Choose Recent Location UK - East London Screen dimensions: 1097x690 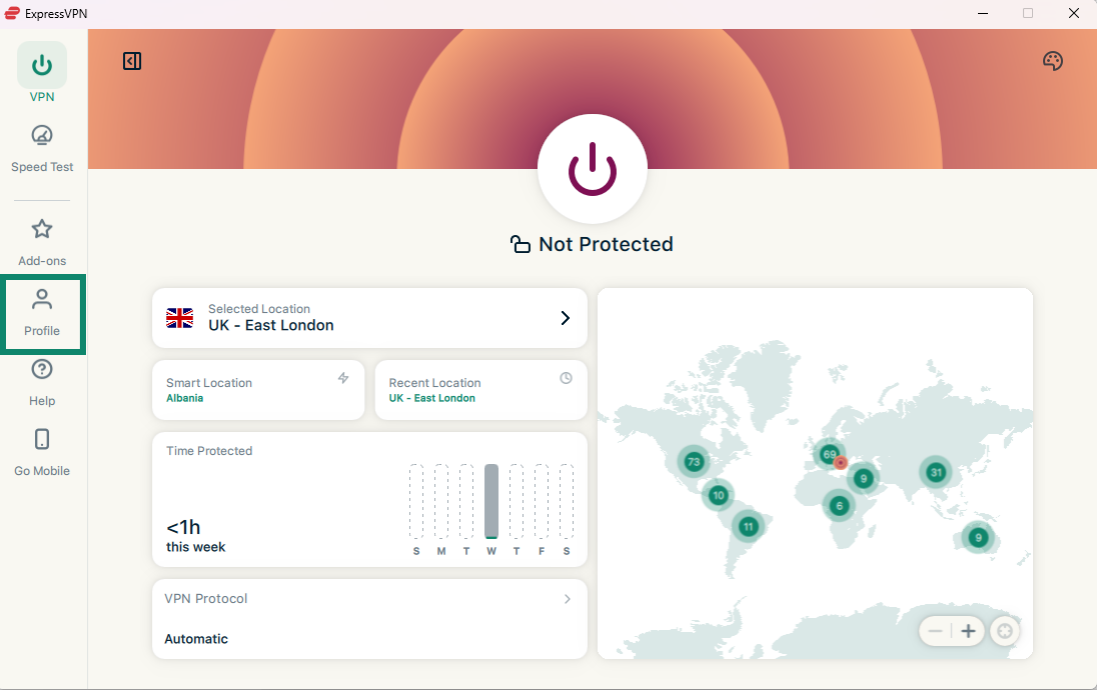click(x=480, y=390)
